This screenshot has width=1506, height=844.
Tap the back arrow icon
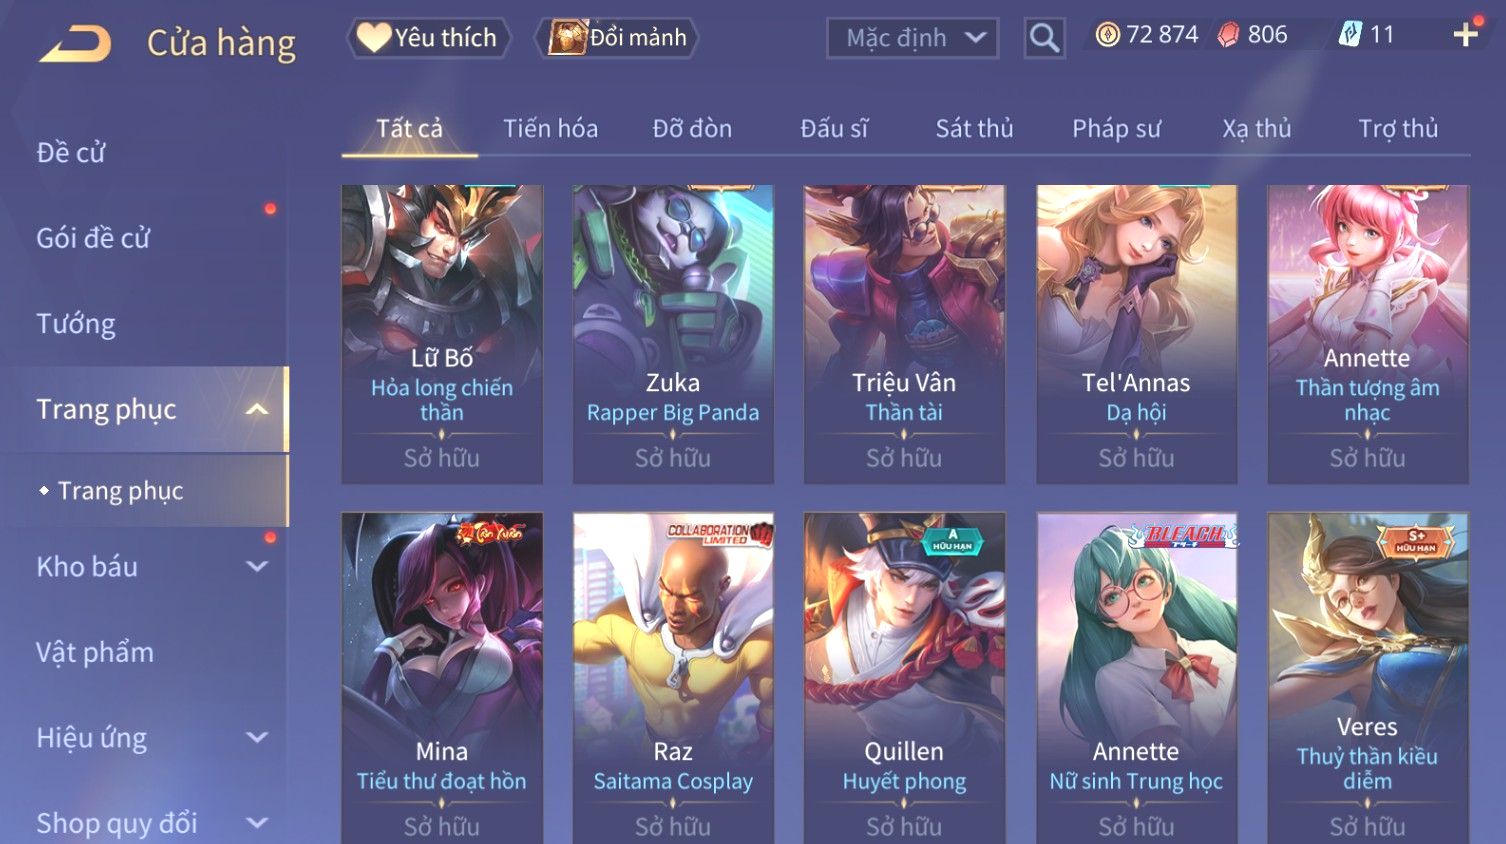[75, 44]
